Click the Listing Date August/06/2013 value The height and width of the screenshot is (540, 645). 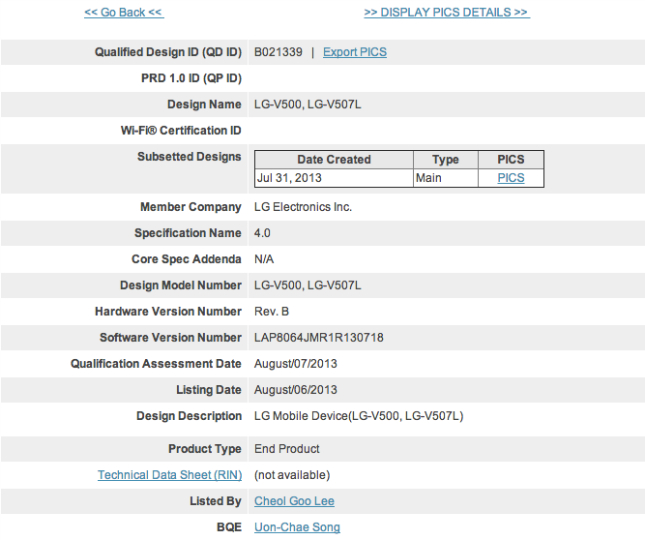pos(295,390)
